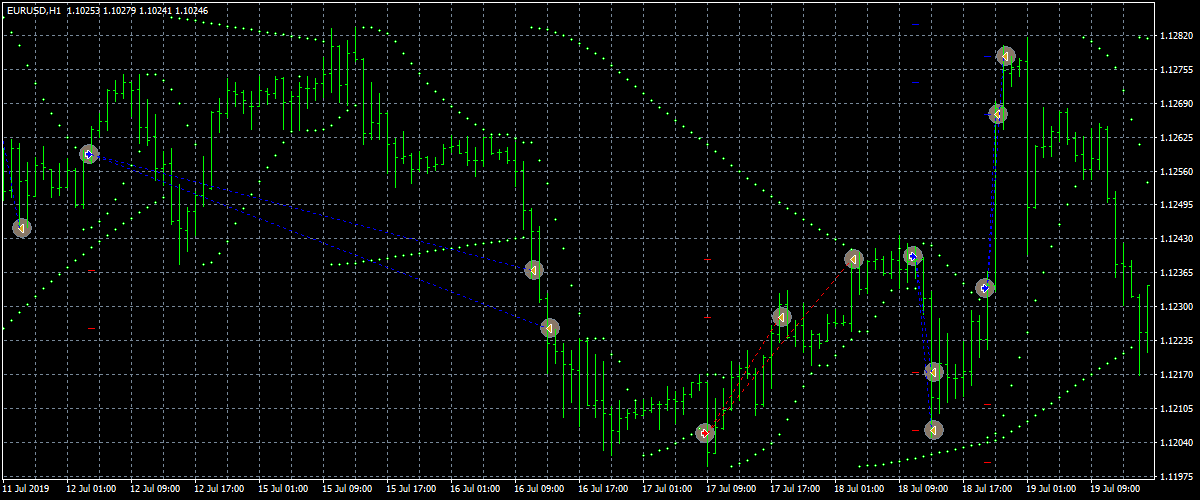Viewport: 1200px width, 500px height.
Task: Select orange close arrow just above the 1.12040 level
Action: coord(933,430)
